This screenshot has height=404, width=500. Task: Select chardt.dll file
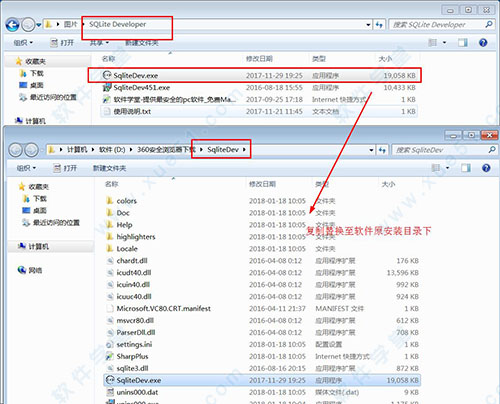pos(262,261)
